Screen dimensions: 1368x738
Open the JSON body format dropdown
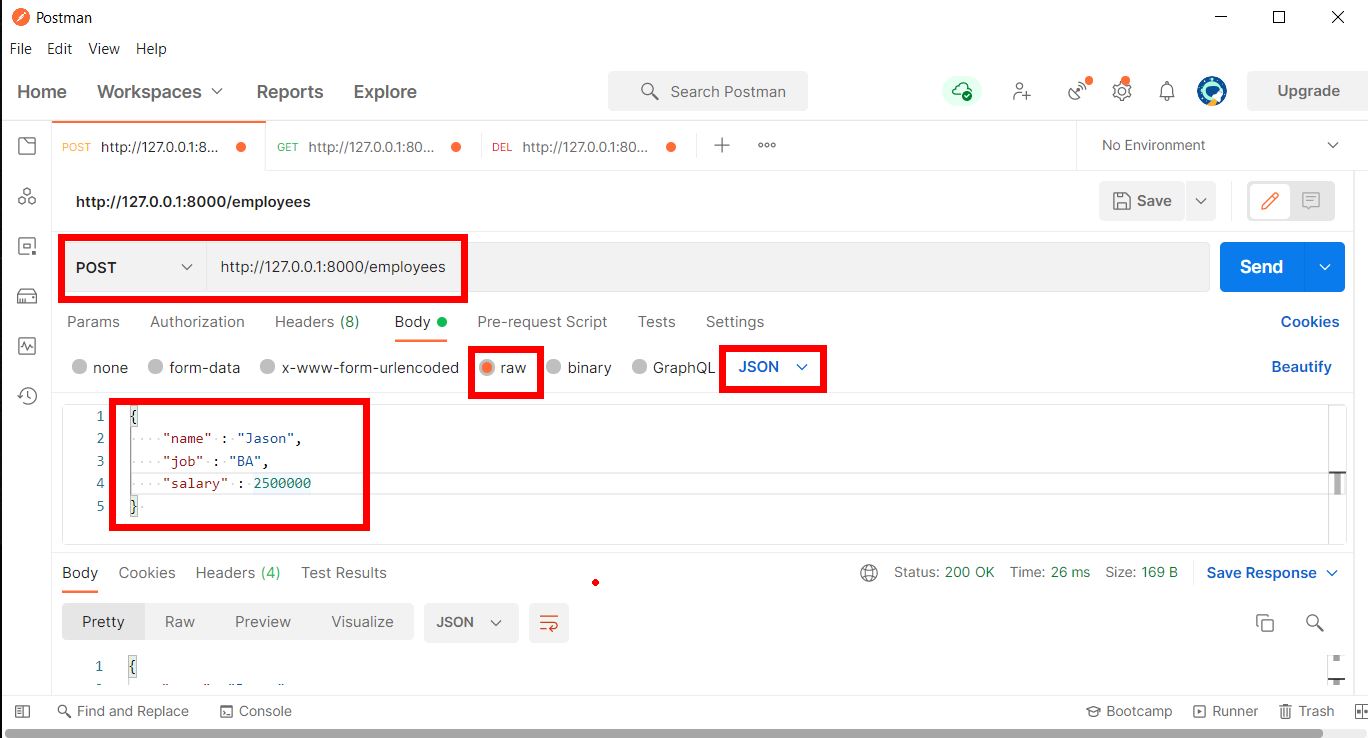coord(772,367)
